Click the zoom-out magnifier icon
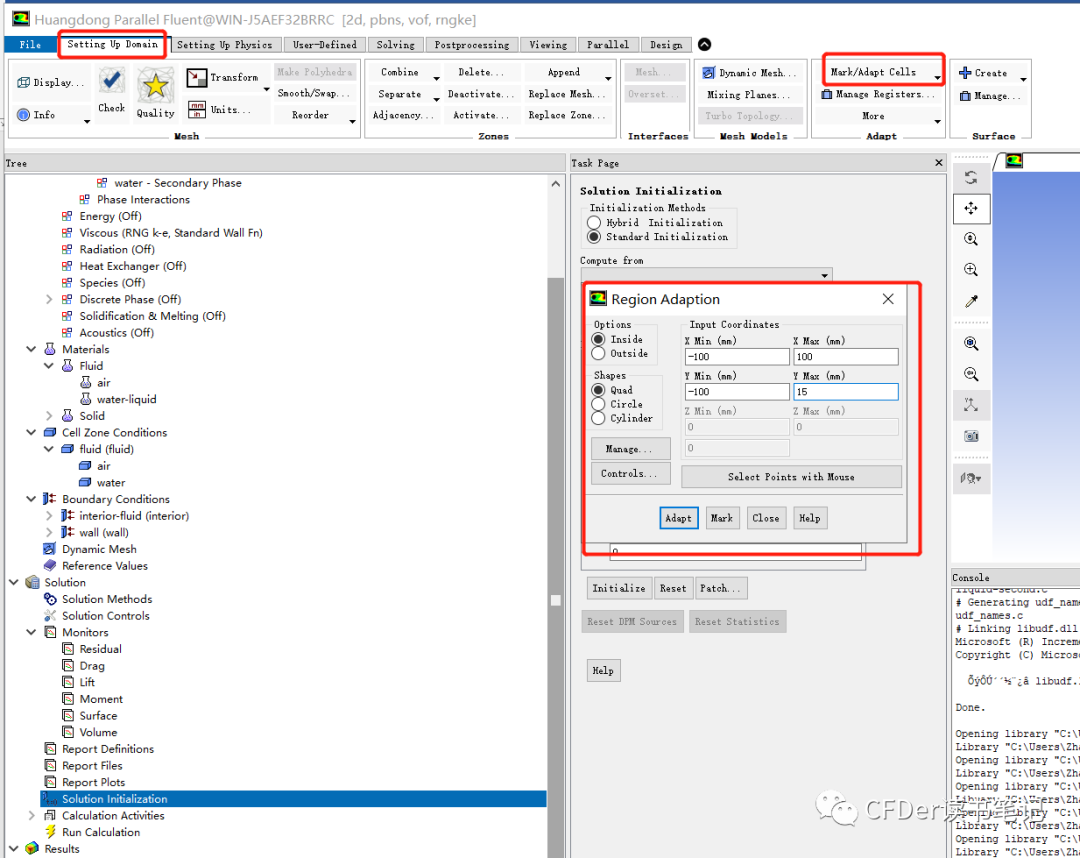1080x858 pixels. point(971,375)
